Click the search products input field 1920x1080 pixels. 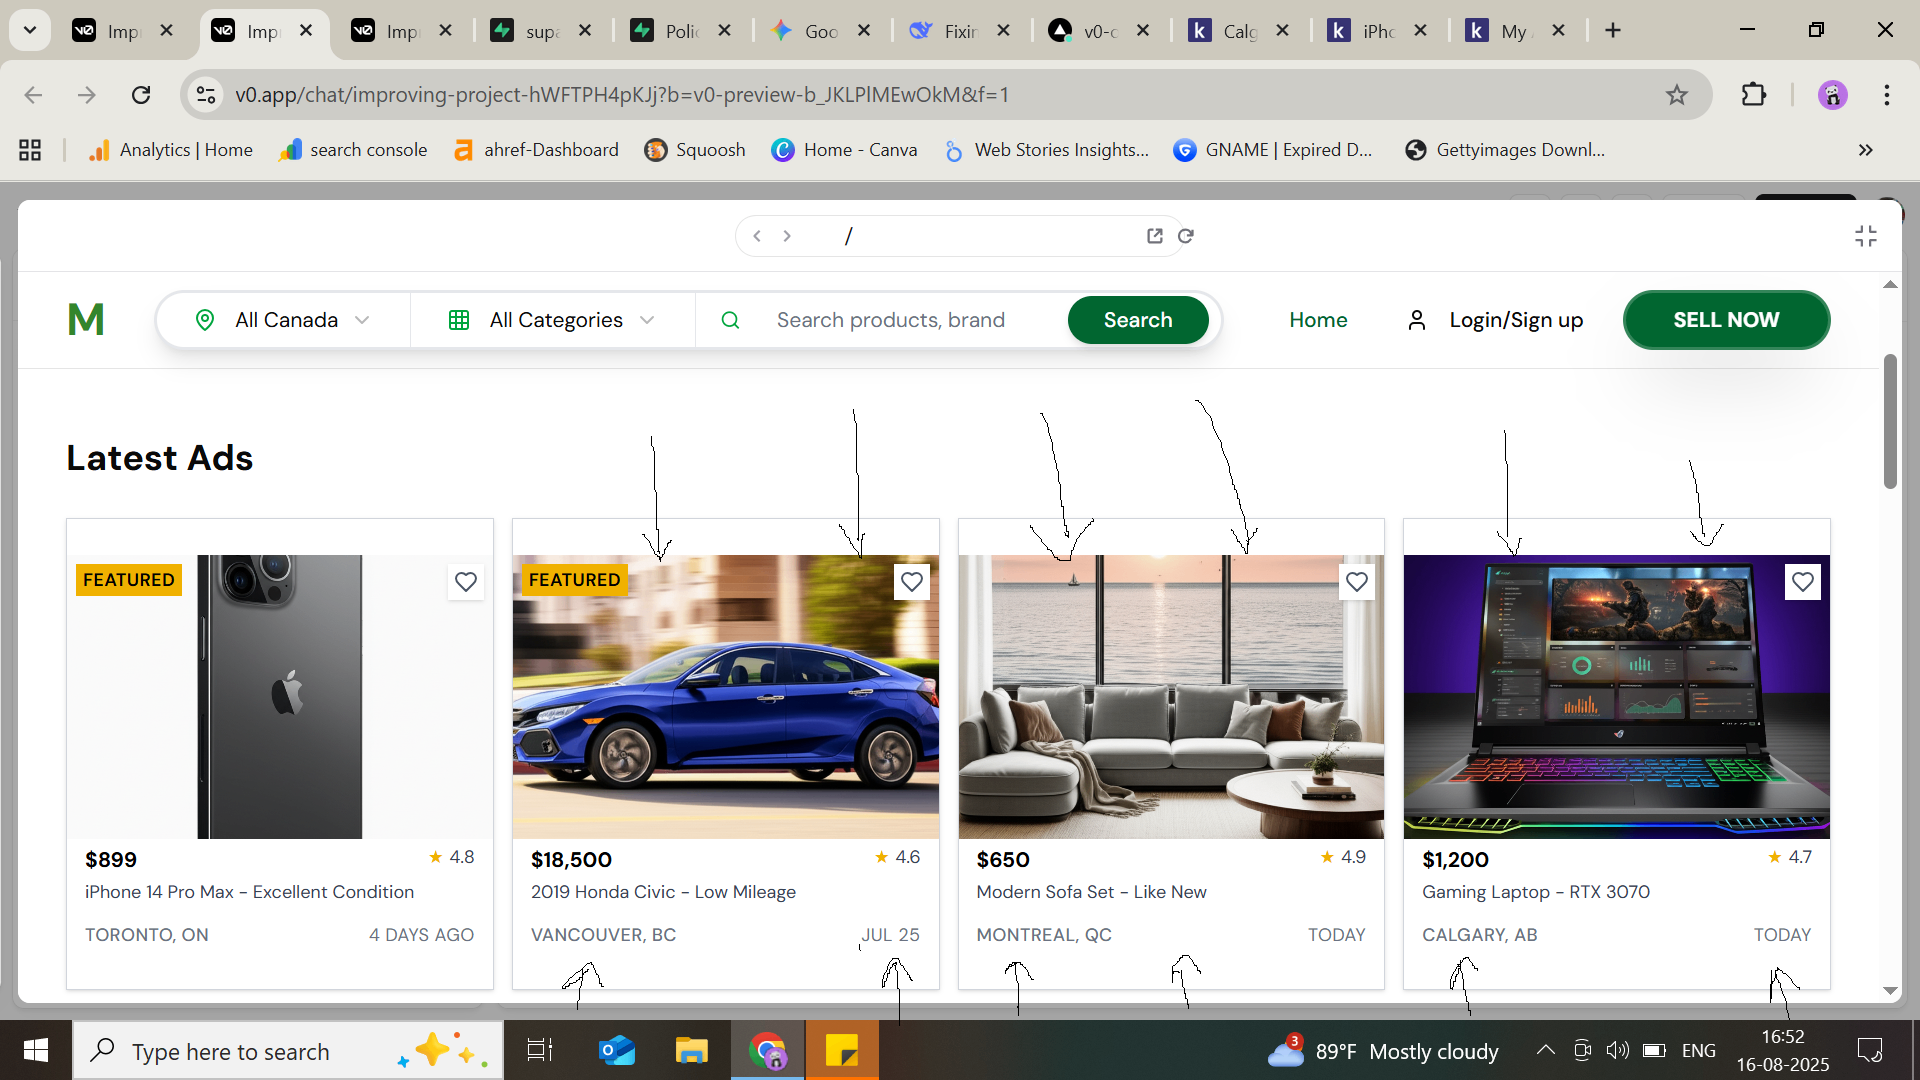pyautogui.click(x=891, y=319)
